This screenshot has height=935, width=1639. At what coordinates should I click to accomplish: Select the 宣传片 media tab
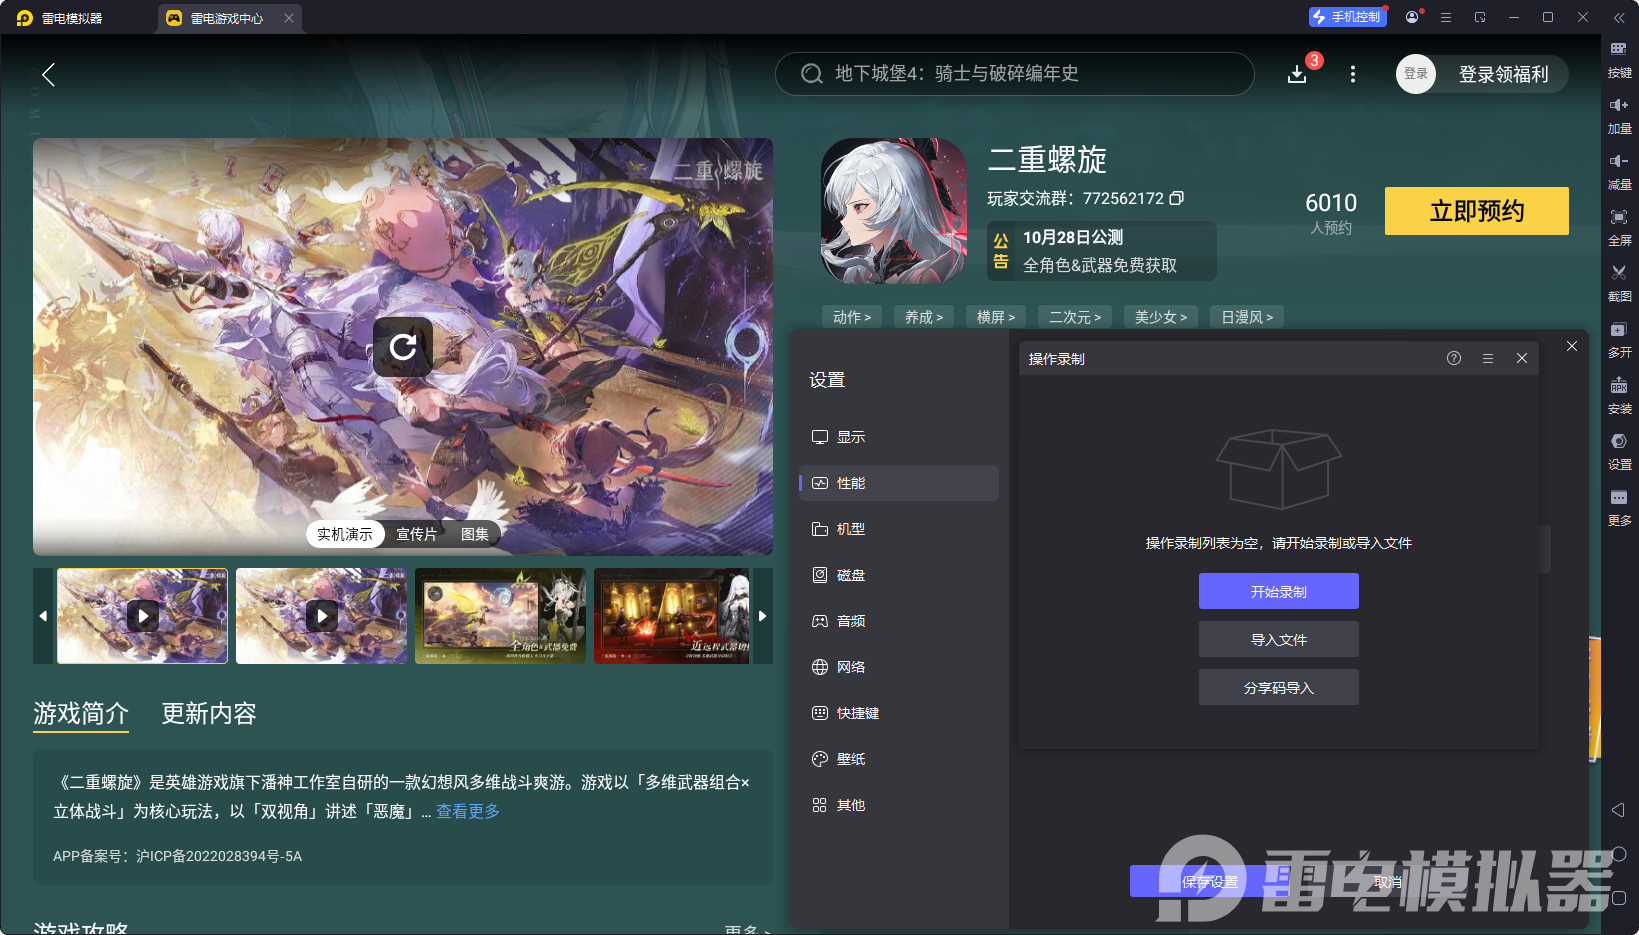pos(417,533)
